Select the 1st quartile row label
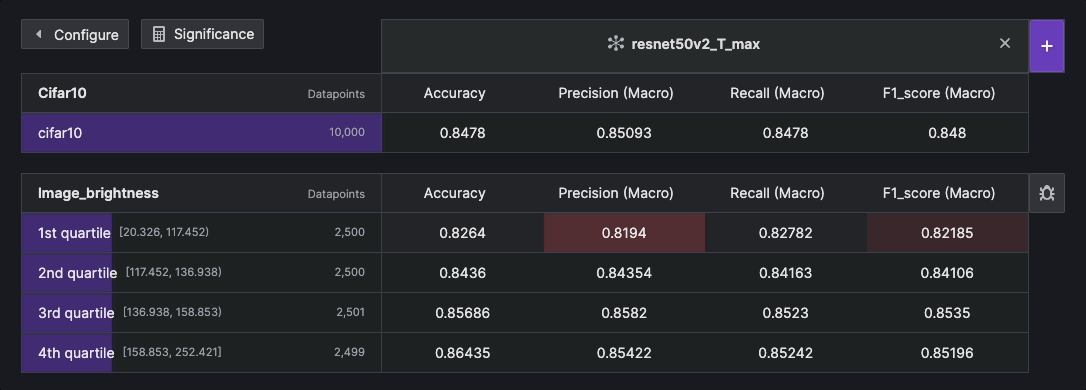This screenshot has width=1086, height=390. [x=74, y=233]
